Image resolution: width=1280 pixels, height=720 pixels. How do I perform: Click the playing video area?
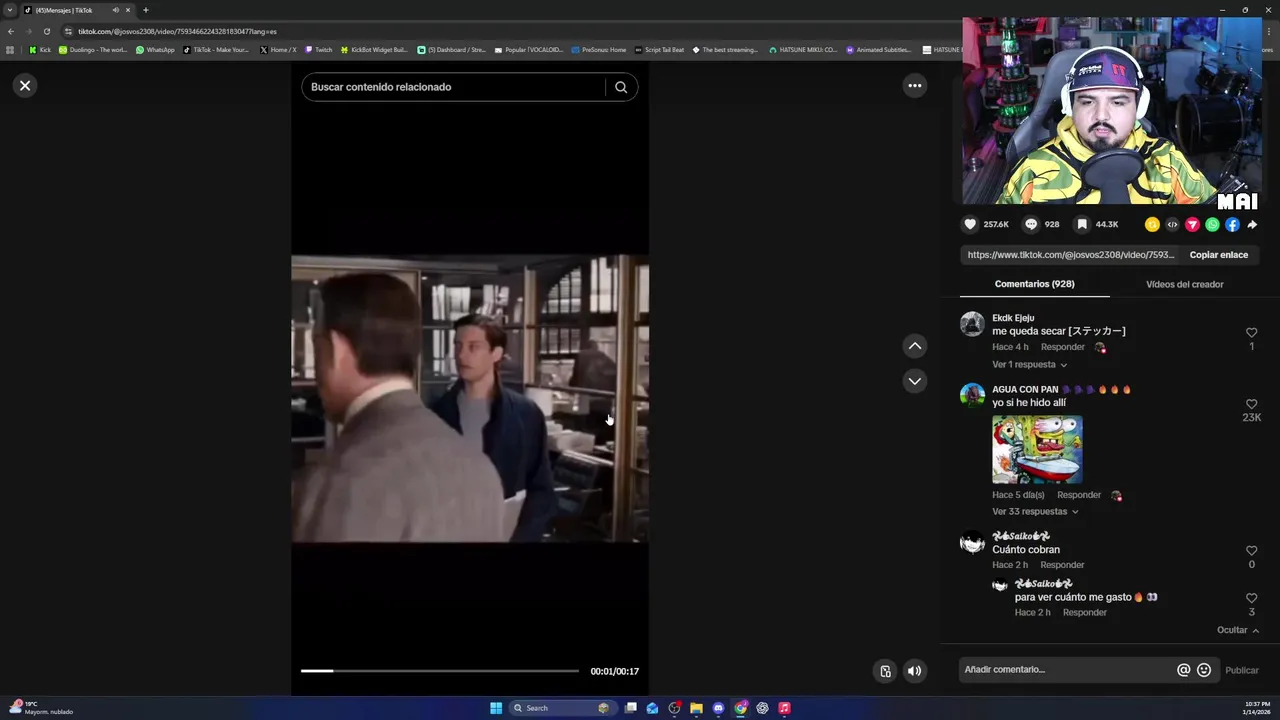[x=470, y=399]
